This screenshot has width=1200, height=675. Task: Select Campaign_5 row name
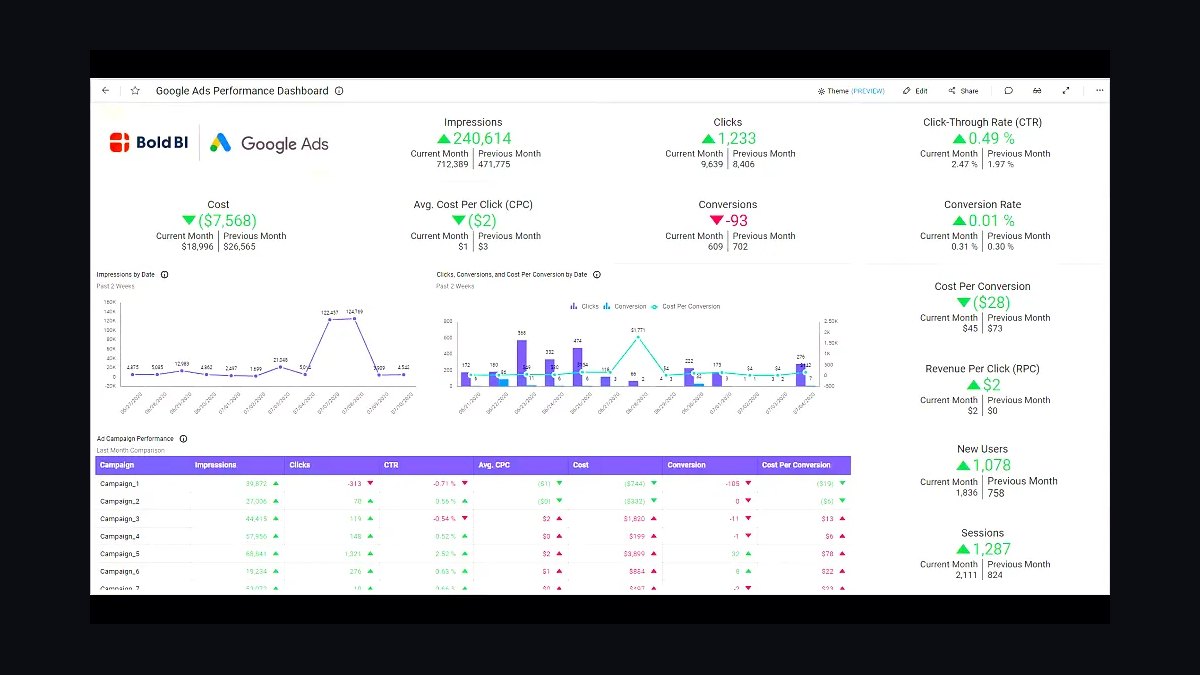pyautogui.click(x=120, y=554)
